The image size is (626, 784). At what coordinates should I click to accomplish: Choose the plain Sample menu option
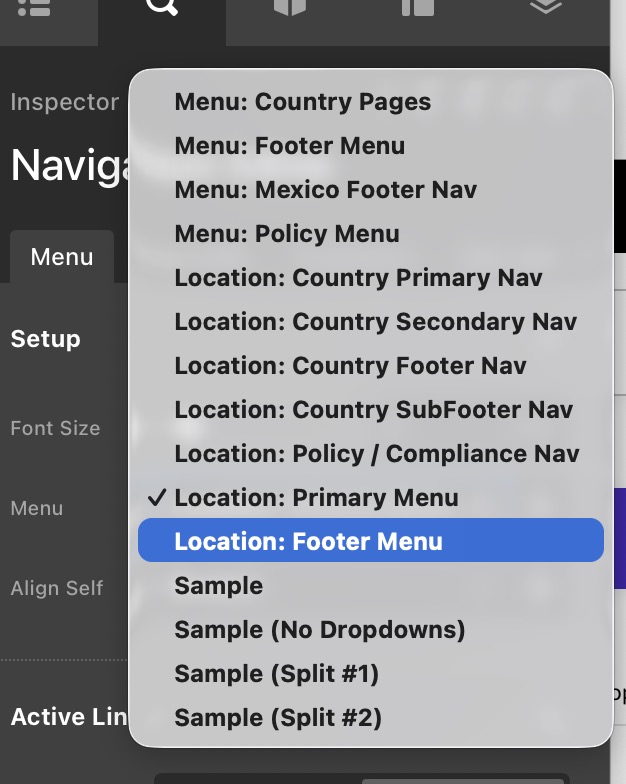(x=370, y=586)
